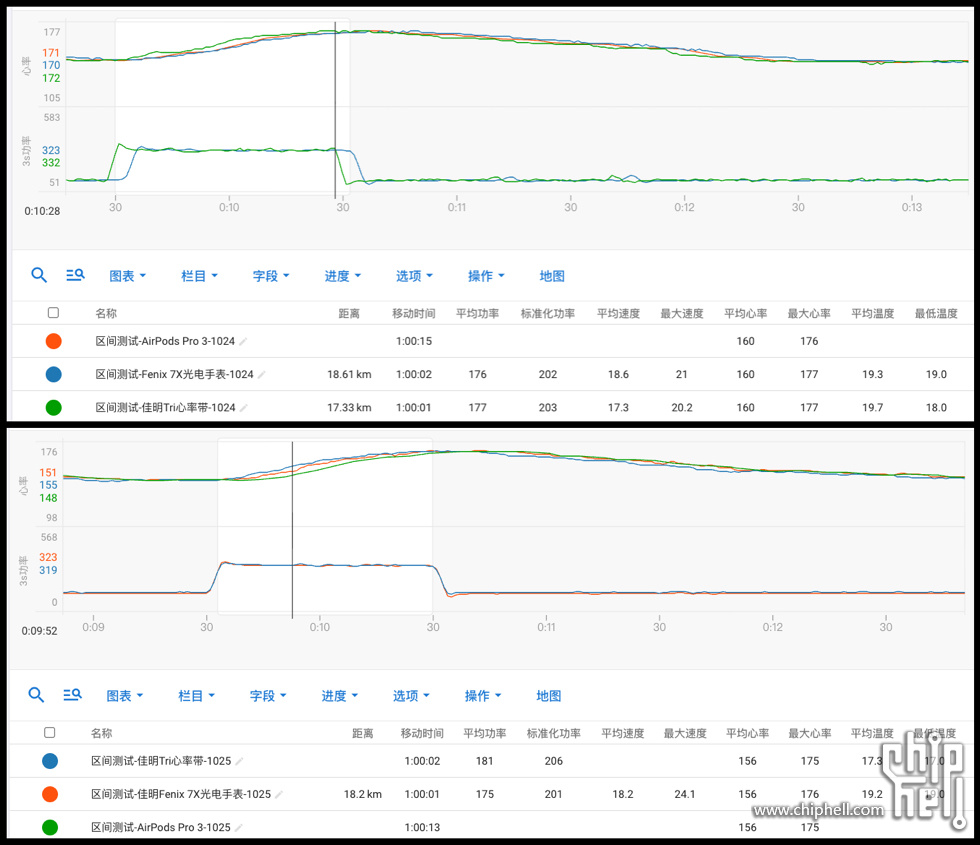This screenshot has width=980, height=845.
Task: Open the 字段 dropdown in the lower toolbar
Action: 268,696
